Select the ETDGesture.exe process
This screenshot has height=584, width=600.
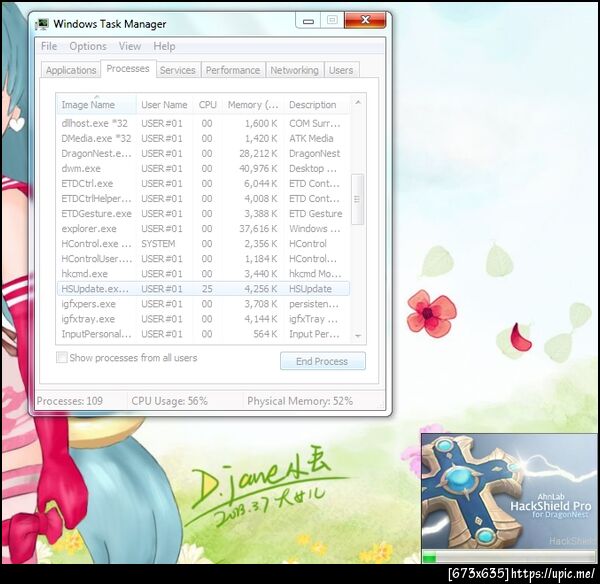point(203,214)
